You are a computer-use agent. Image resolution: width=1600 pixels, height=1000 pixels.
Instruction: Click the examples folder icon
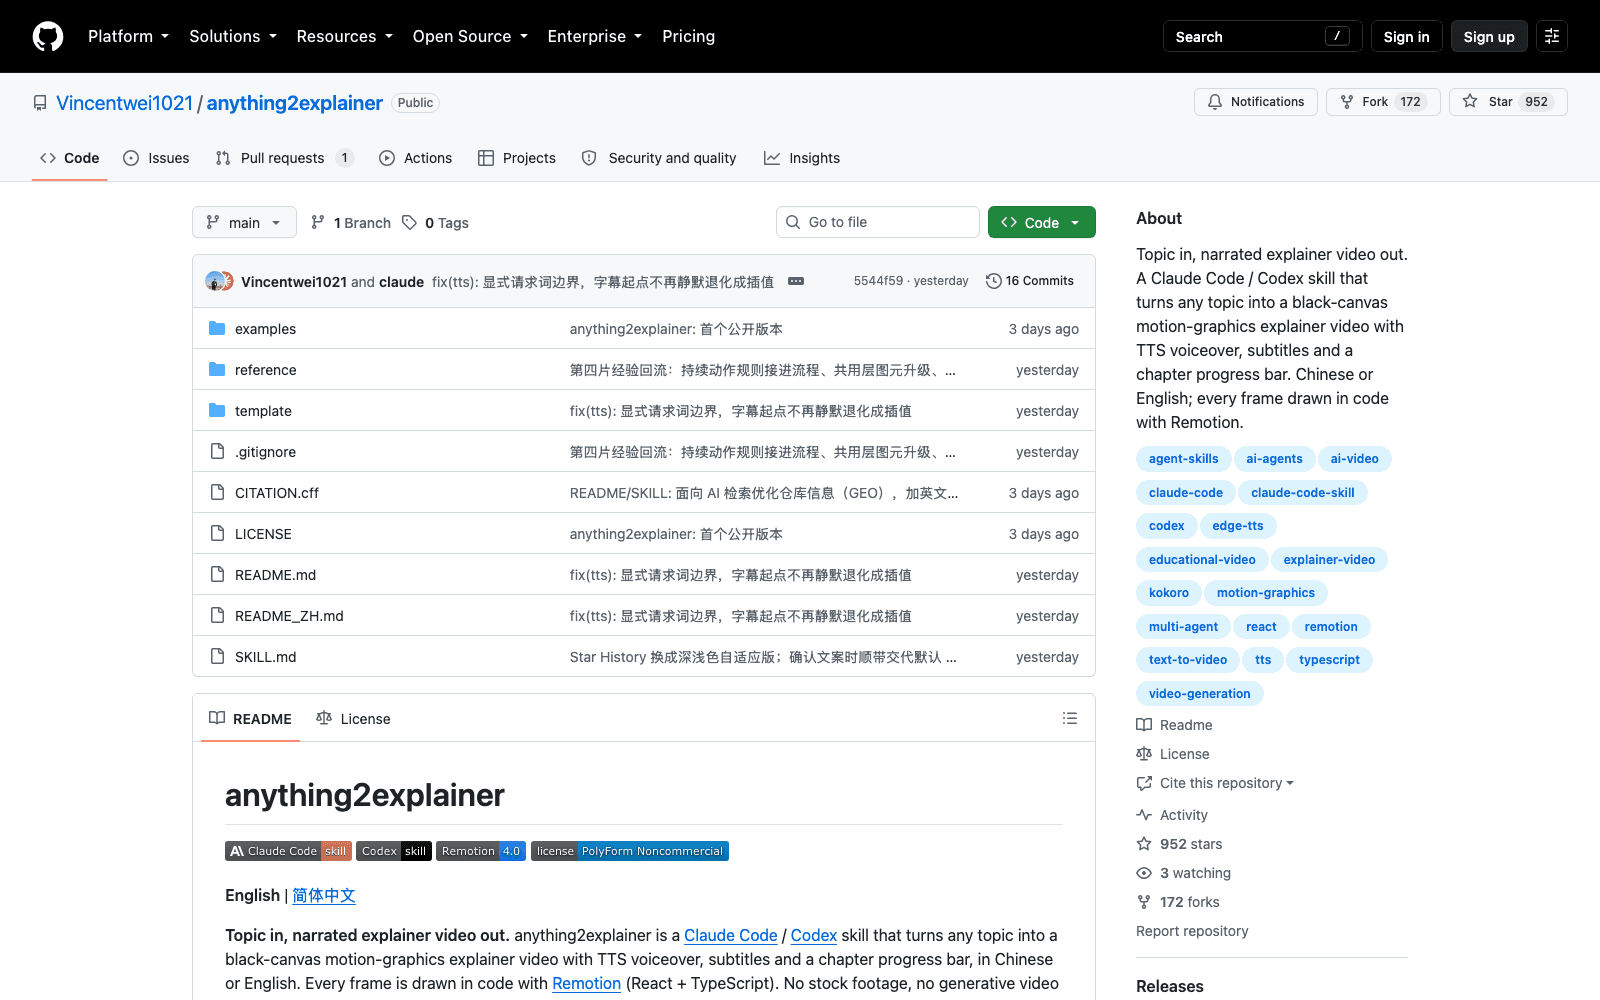tap(217, 328)
